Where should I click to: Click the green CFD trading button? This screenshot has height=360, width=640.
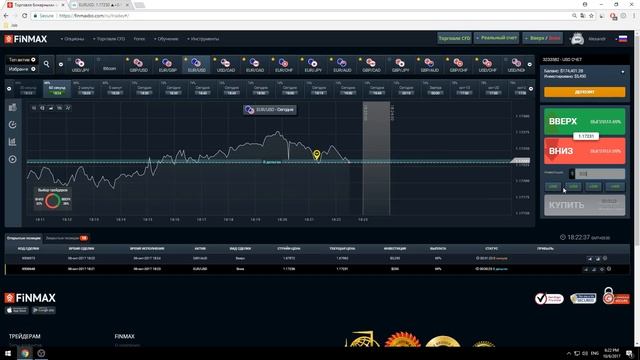[x=454, y=38]
